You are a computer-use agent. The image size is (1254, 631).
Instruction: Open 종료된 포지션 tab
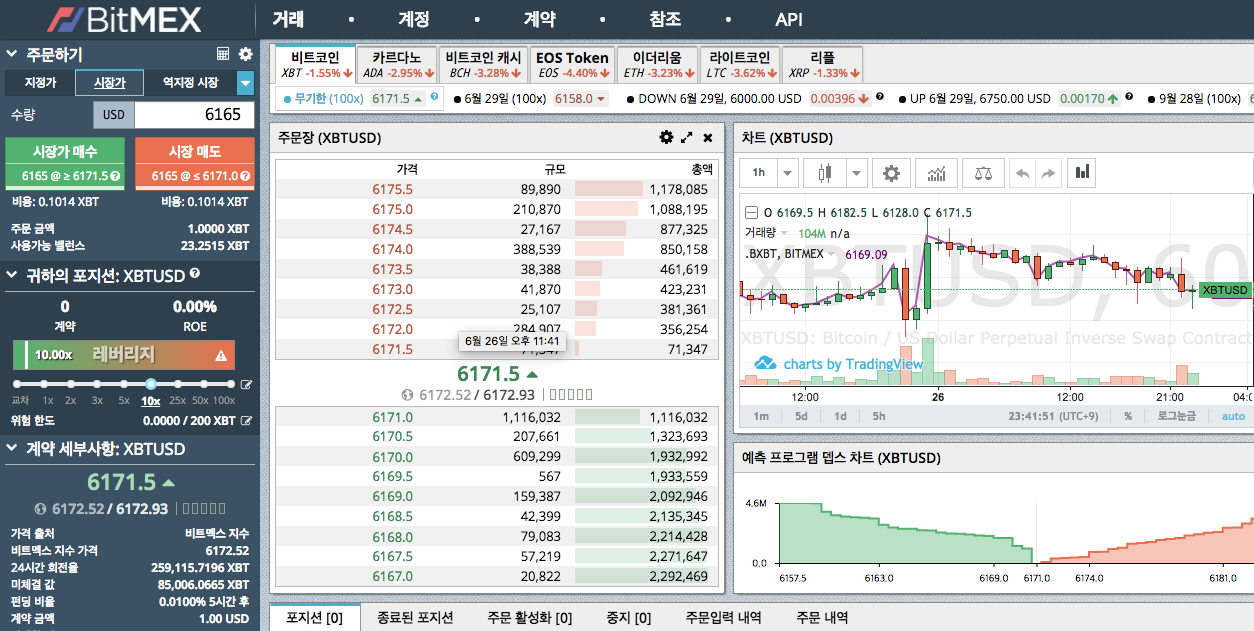click(x=415, y=618)
